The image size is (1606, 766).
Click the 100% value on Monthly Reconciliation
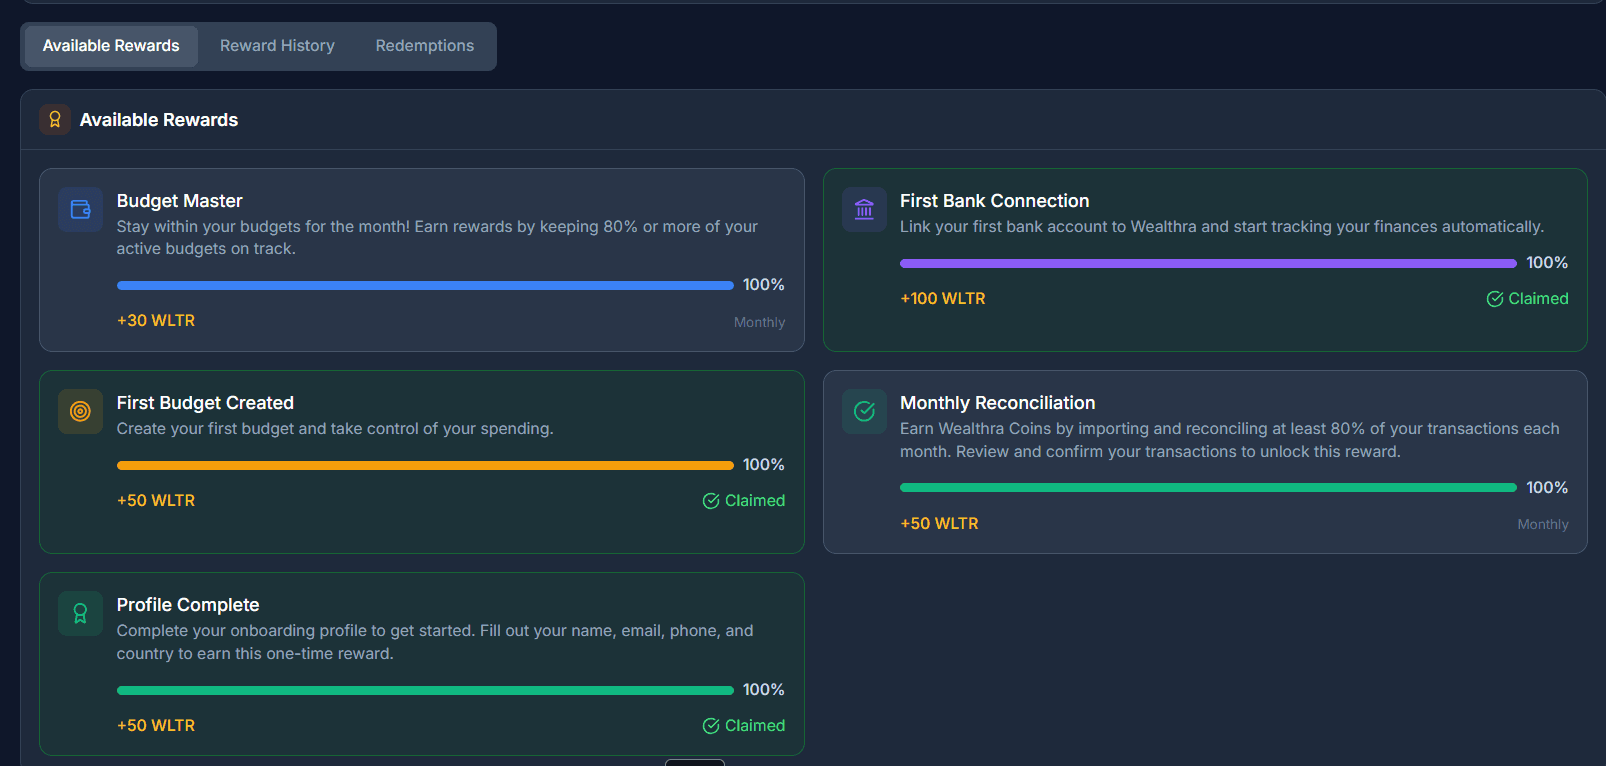tap(1547, 488)
